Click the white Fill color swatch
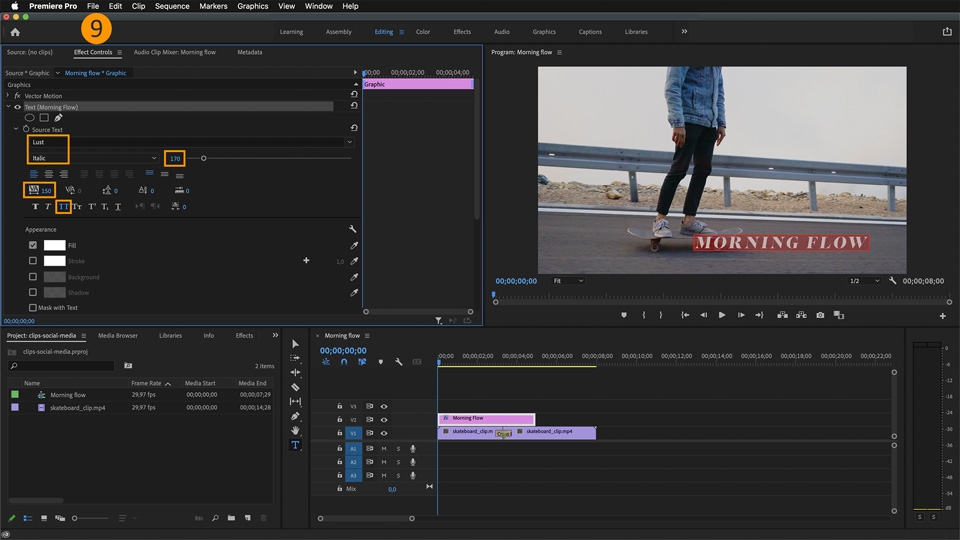Viewport: 960px width, 540px height. (54, 245)
